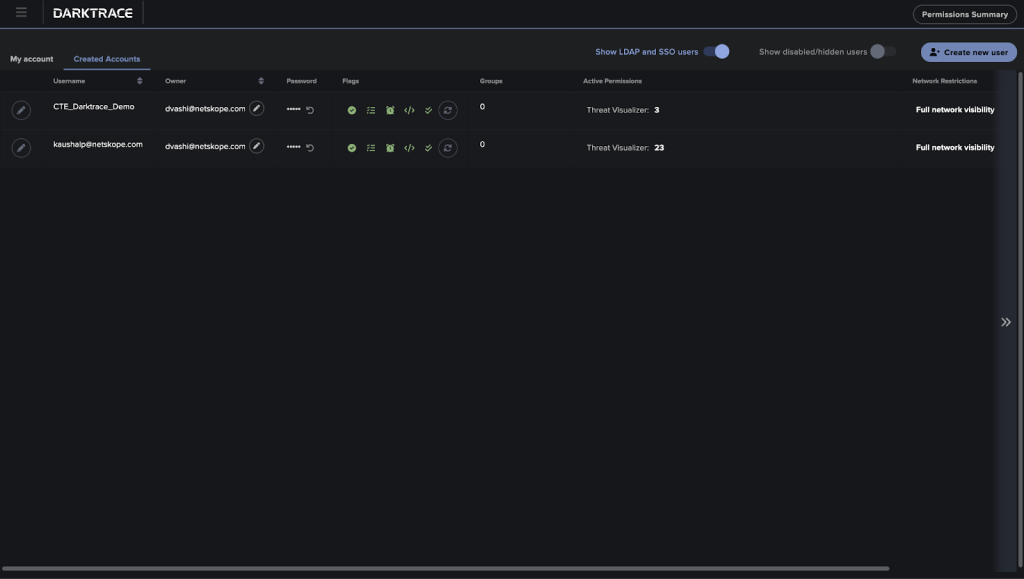
Task: Toggle the alarm clock flag for kaushalp@netskope.com
Action: [x=390, y=148]
